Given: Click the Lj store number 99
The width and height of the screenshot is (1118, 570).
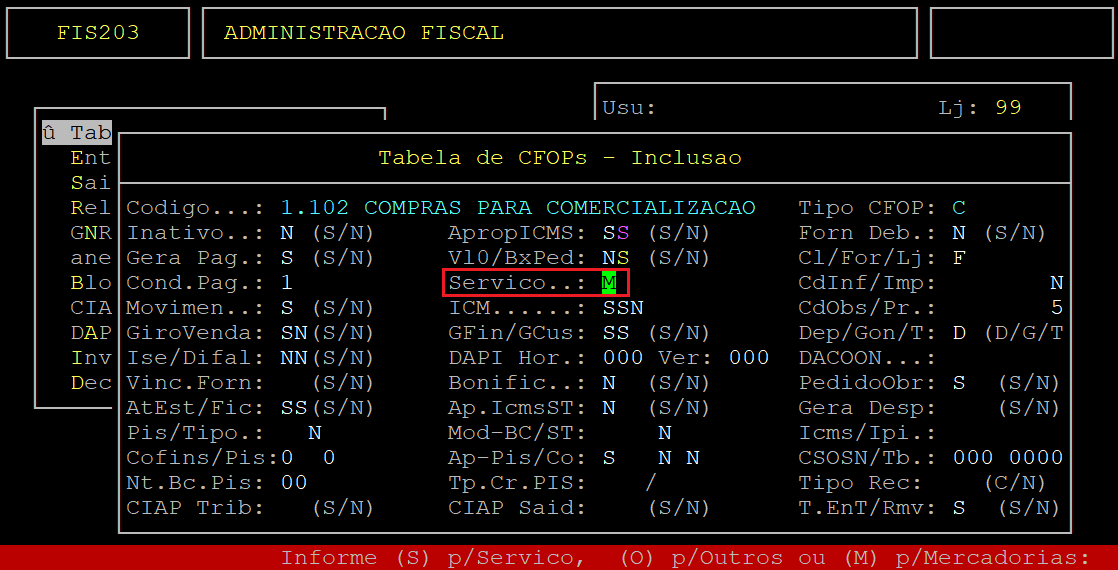Looking at the screenshot, I should 1008,108.
